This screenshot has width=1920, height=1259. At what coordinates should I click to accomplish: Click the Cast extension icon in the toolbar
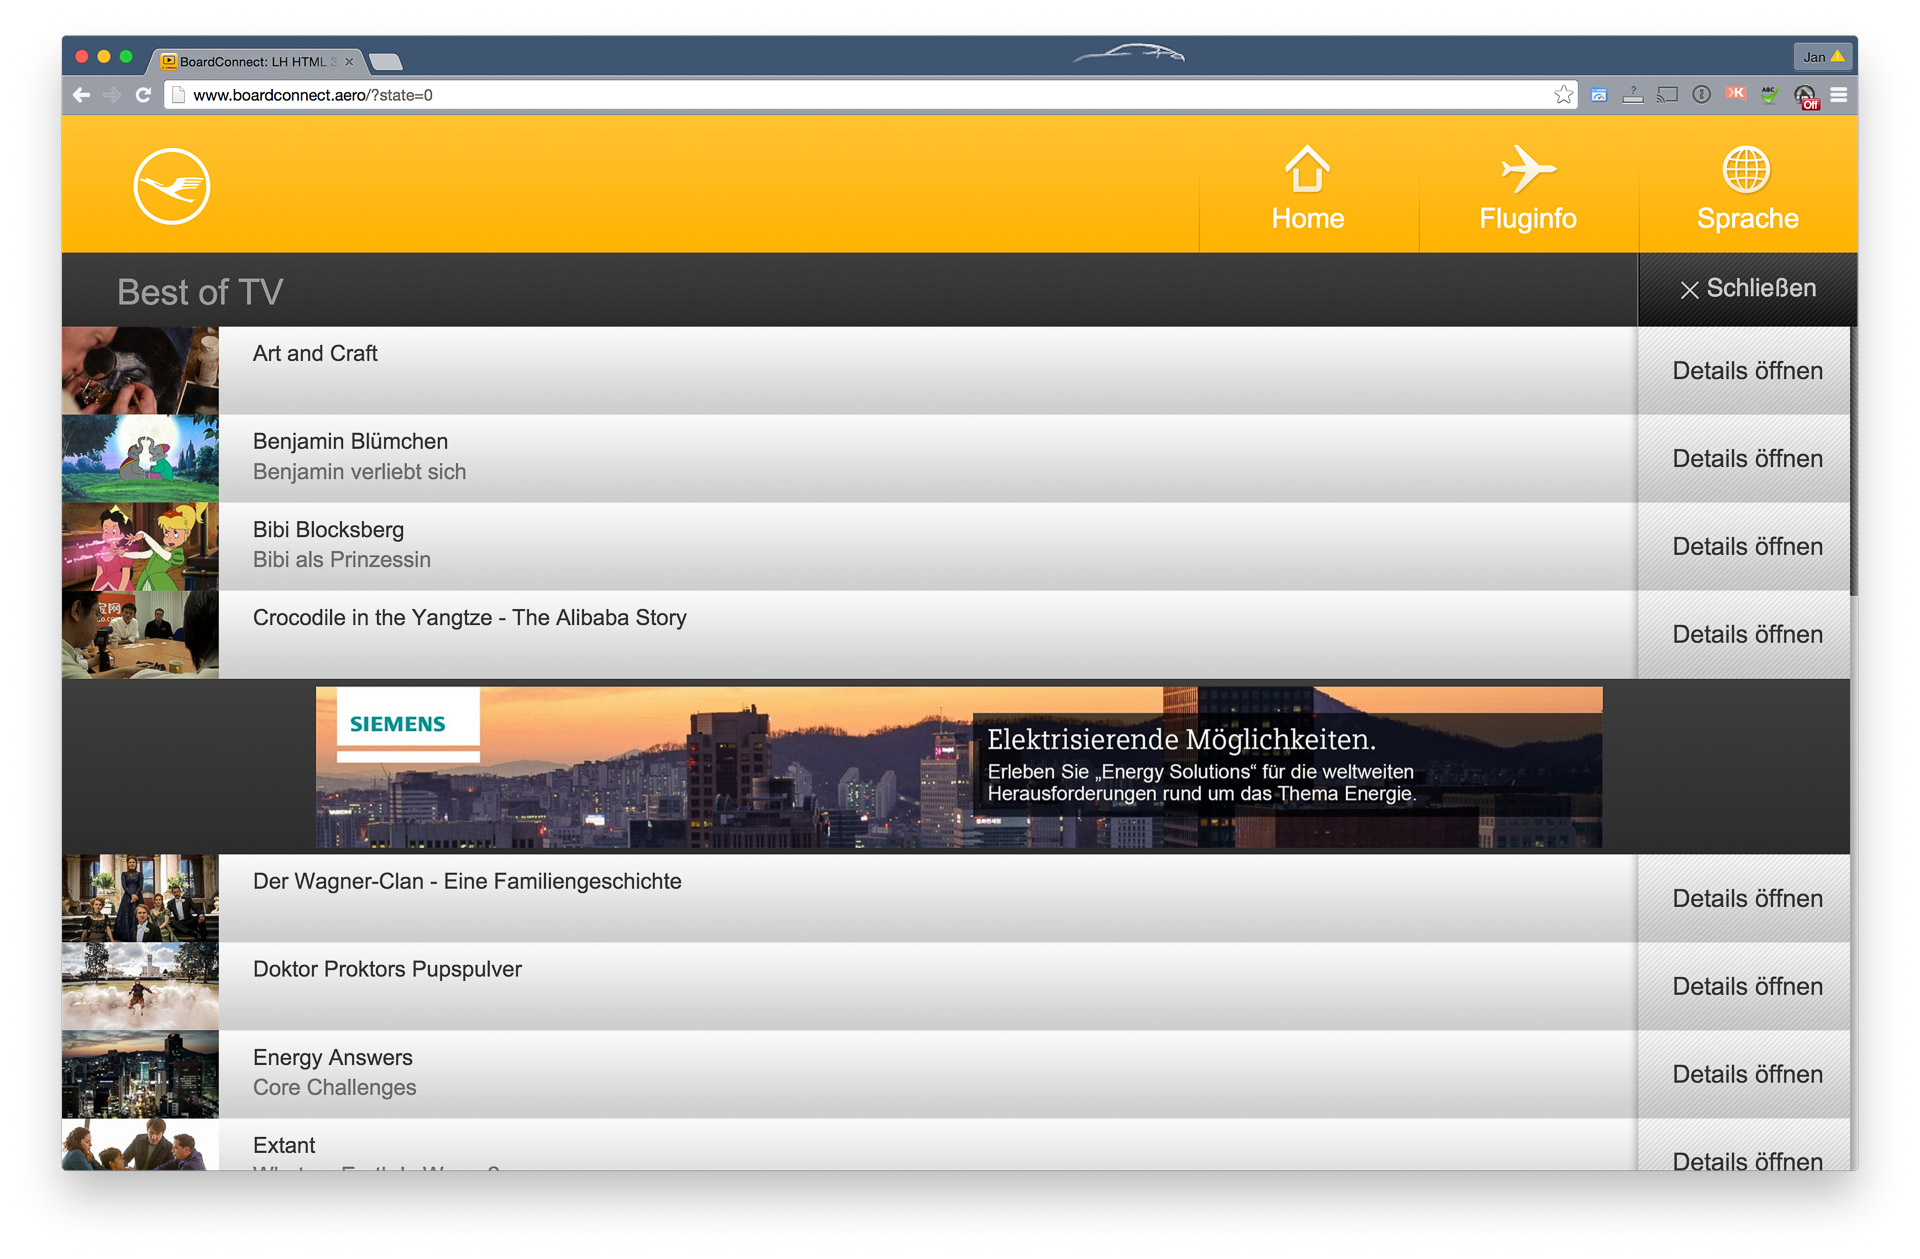(1667, 95)
